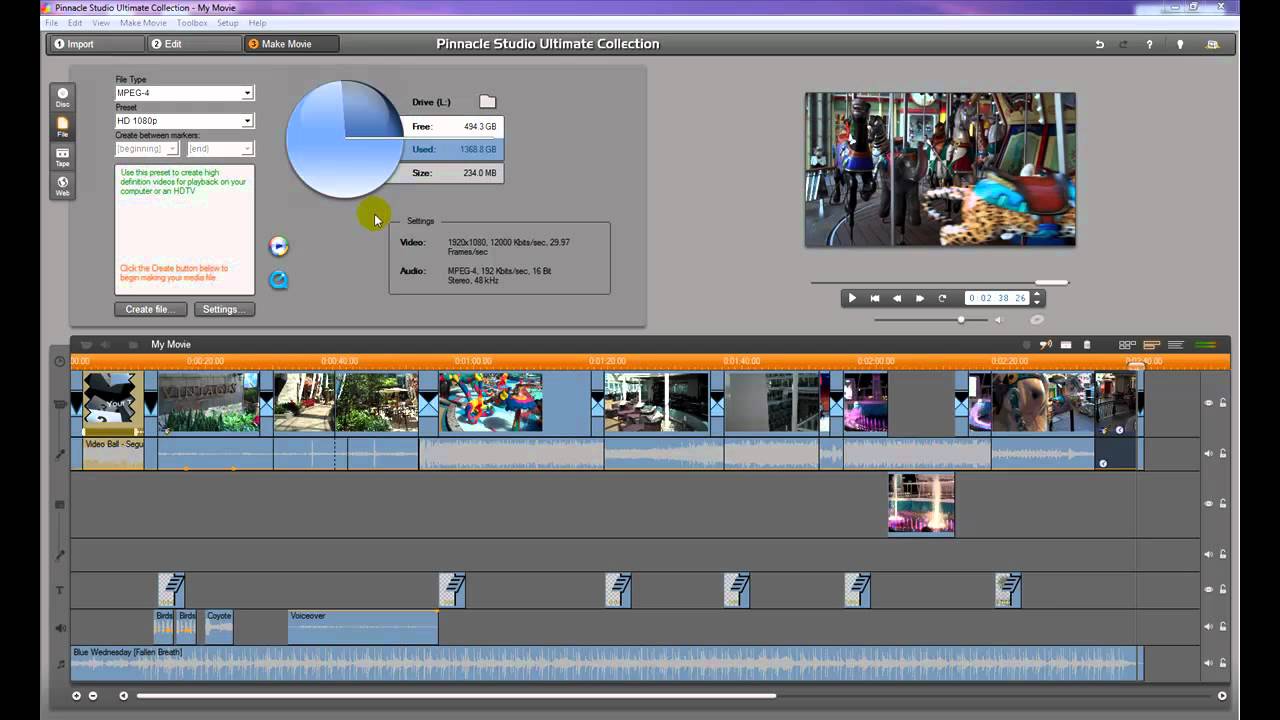Open the View menu
1280x720 pixels.
(101, 23)
